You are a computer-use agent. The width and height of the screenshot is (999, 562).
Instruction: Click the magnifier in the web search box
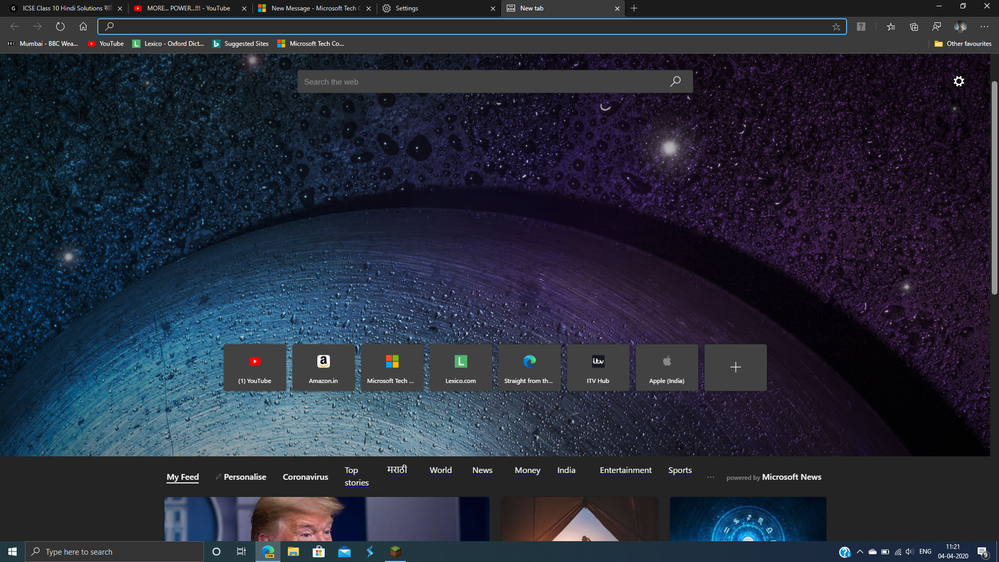[x=675, y=82]
